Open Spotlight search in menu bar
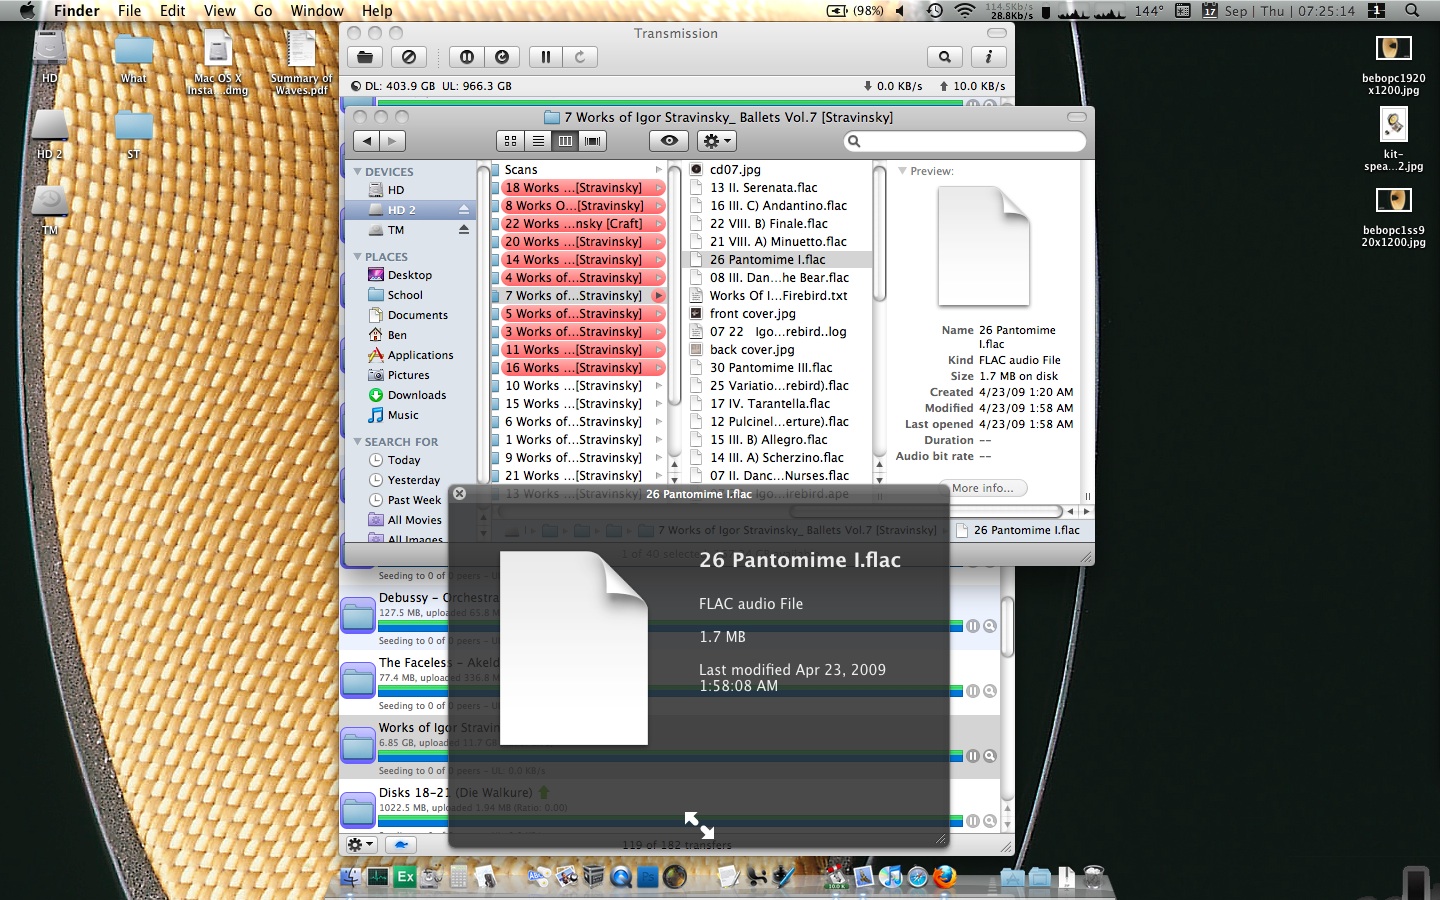Viewport: 1440px width, 900px height. click(1412, 11)
